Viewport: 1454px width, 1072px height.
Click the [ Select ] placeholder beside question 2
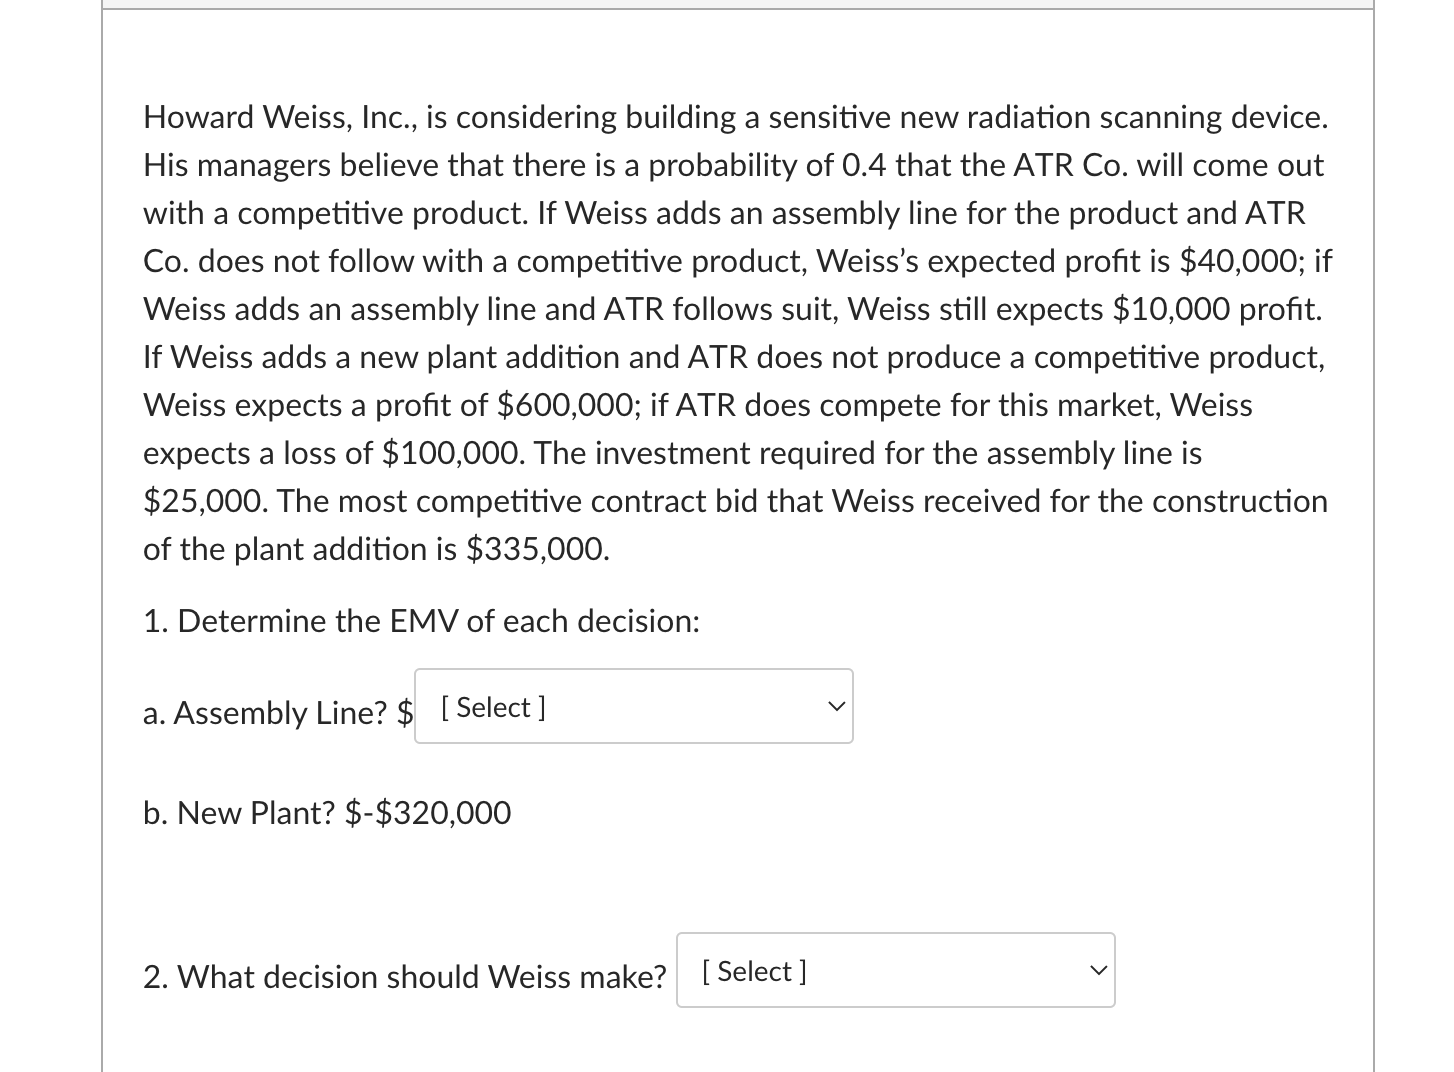[x=755, y=971]
